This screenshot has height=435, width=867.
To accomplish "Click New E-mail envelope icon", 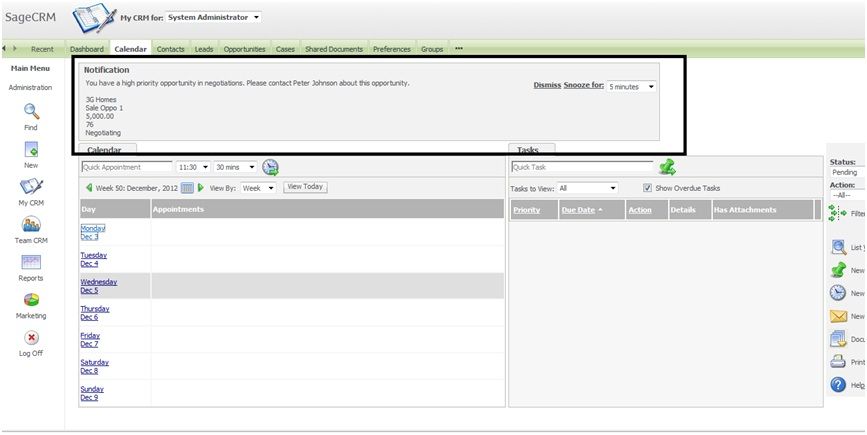I will coord(838,316).
